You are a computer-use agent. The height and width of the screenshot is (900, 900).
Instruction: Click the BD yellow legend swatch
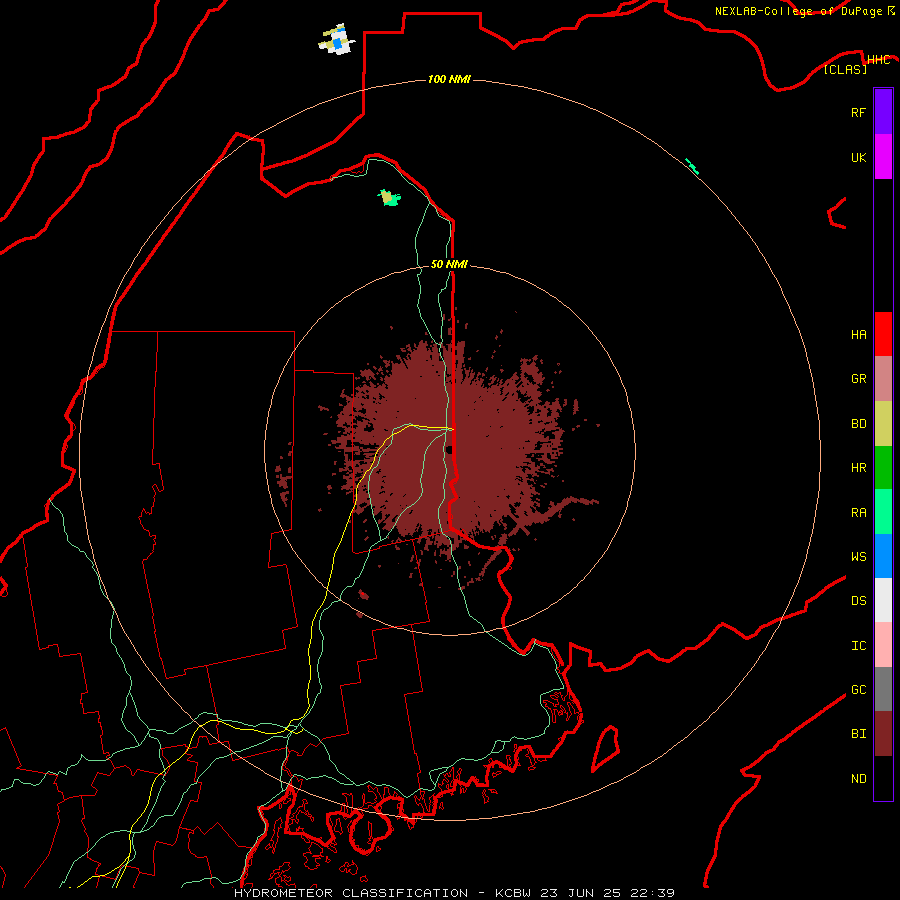(883, 424)
